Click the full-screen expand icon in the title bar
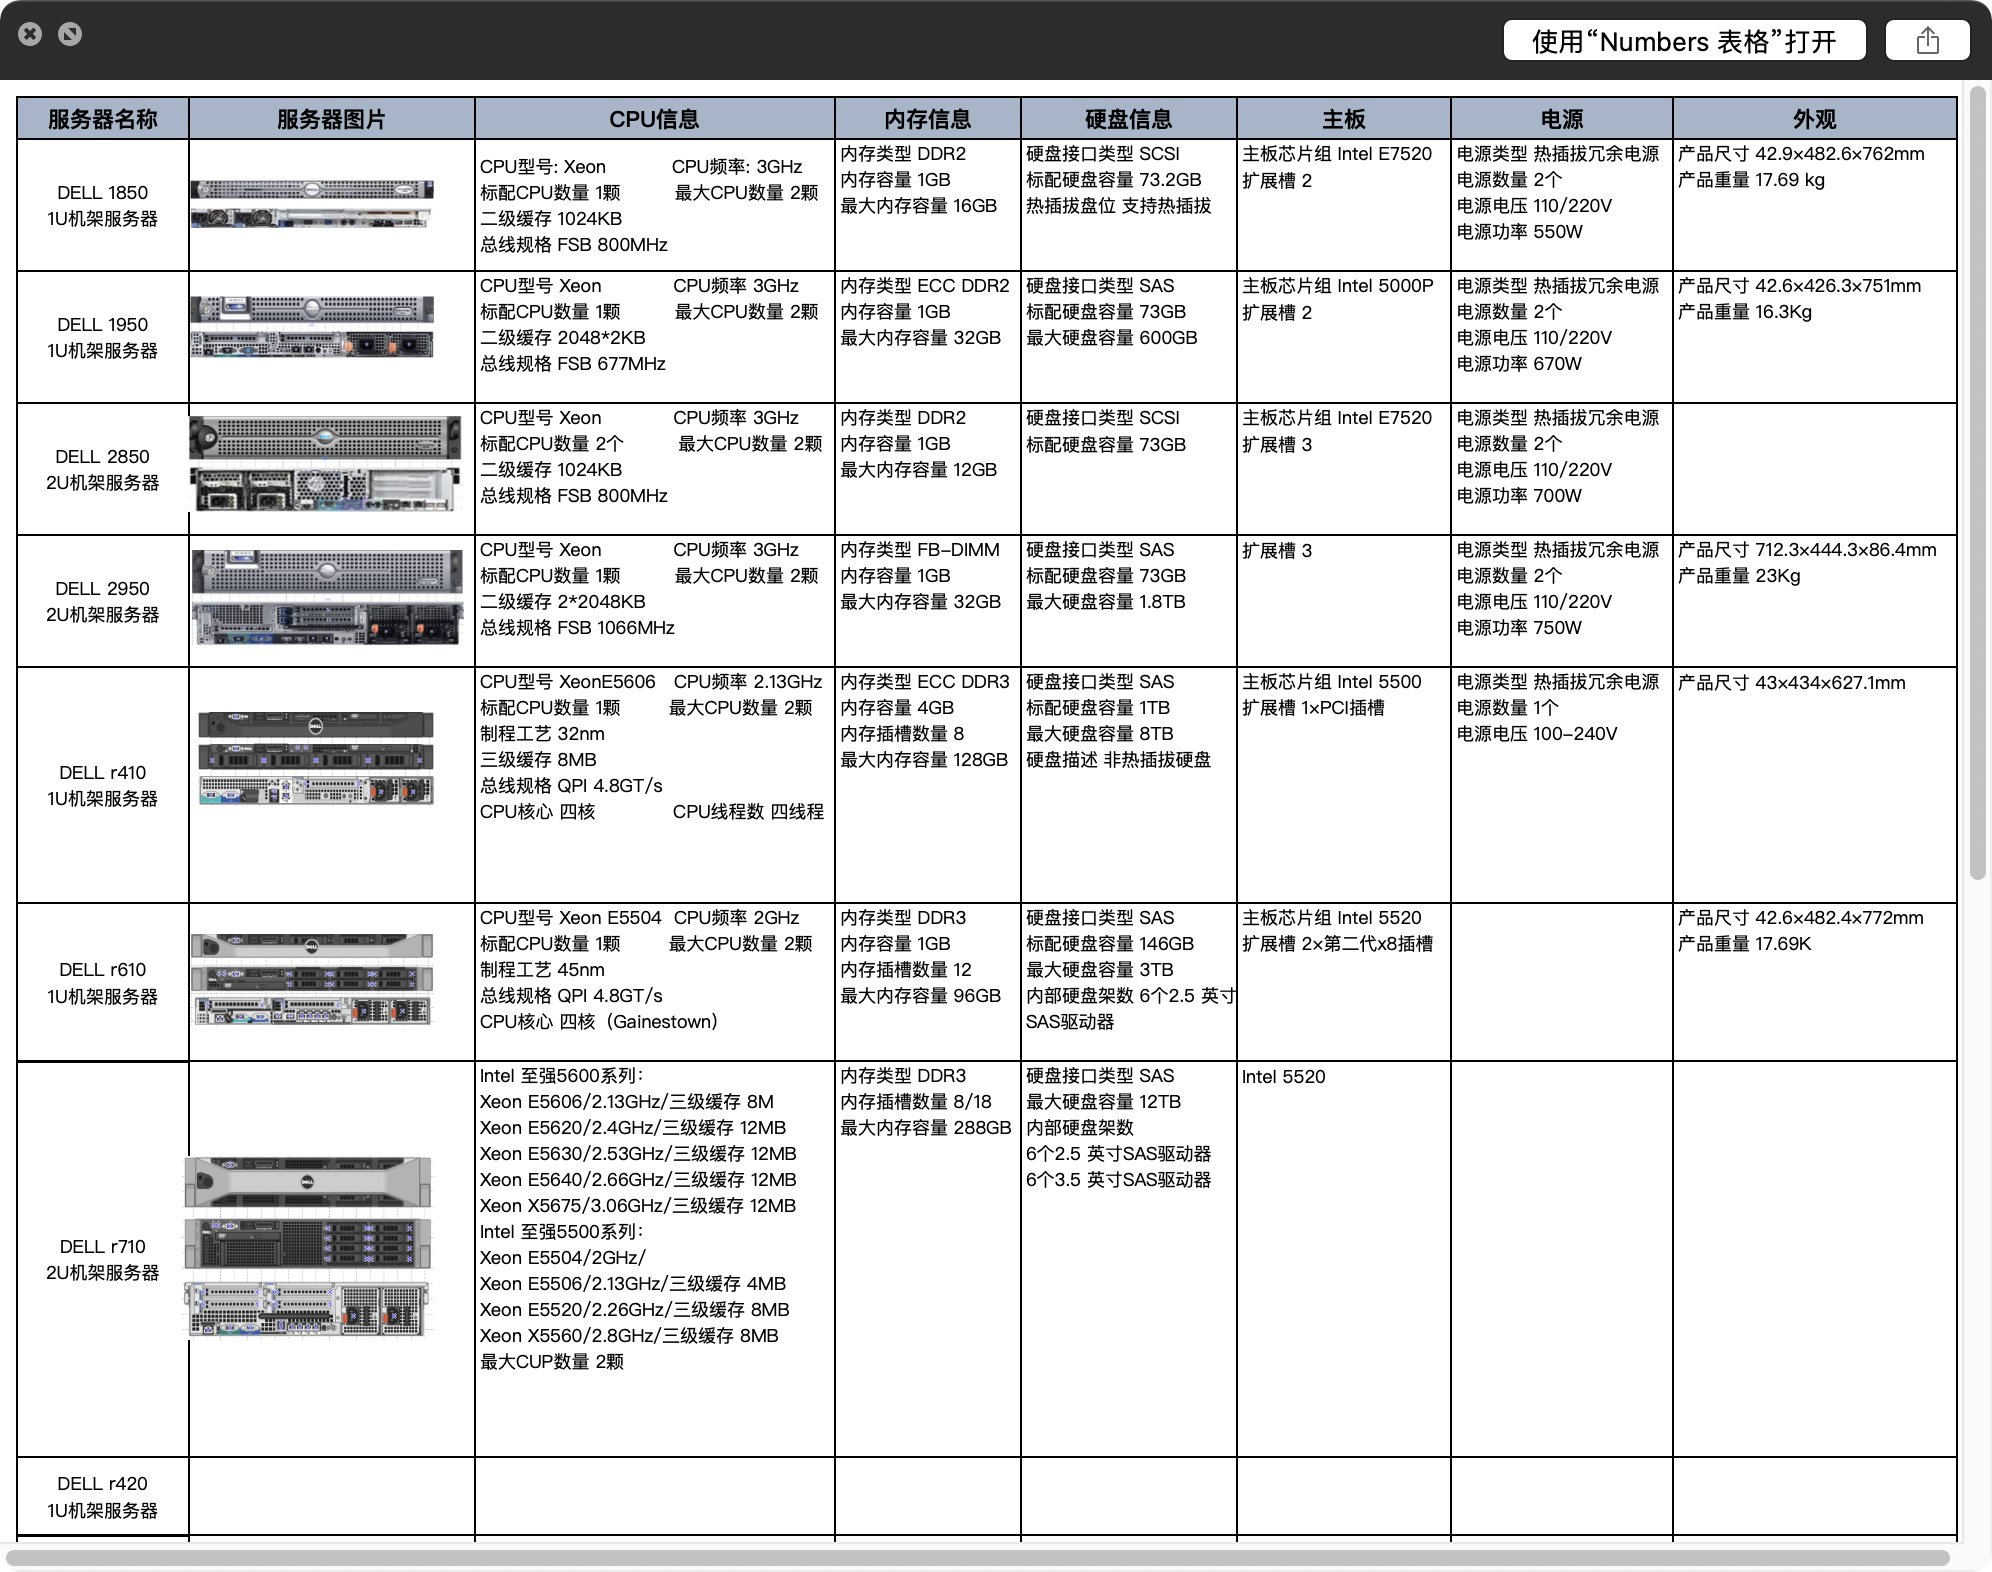 pos(70,34)
